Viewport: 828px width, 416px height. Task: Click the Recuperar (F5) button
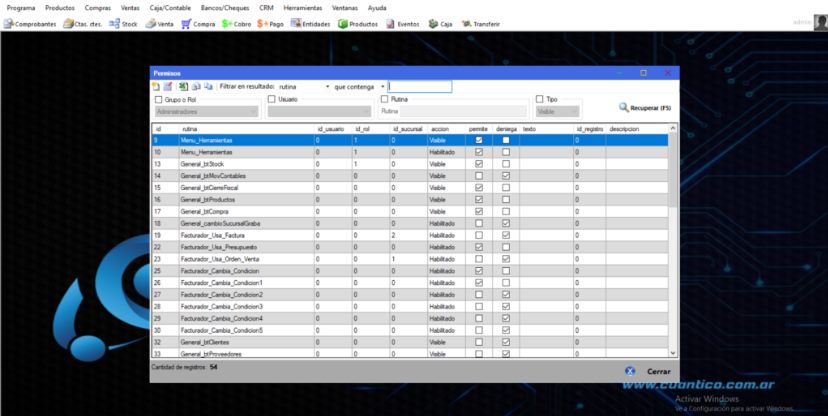click(645, 108)
